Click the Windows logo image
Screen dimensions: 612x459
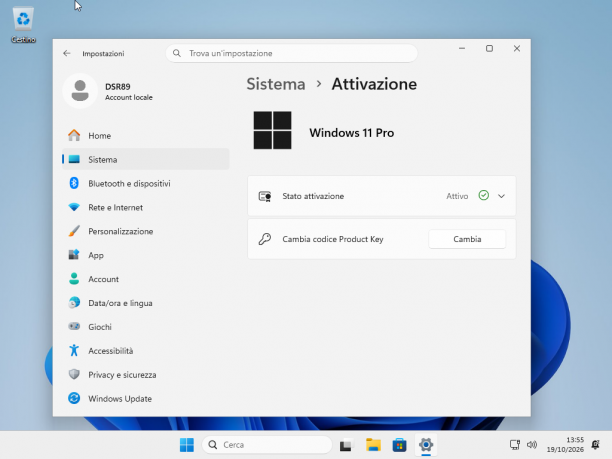click(x=272, y=130)
